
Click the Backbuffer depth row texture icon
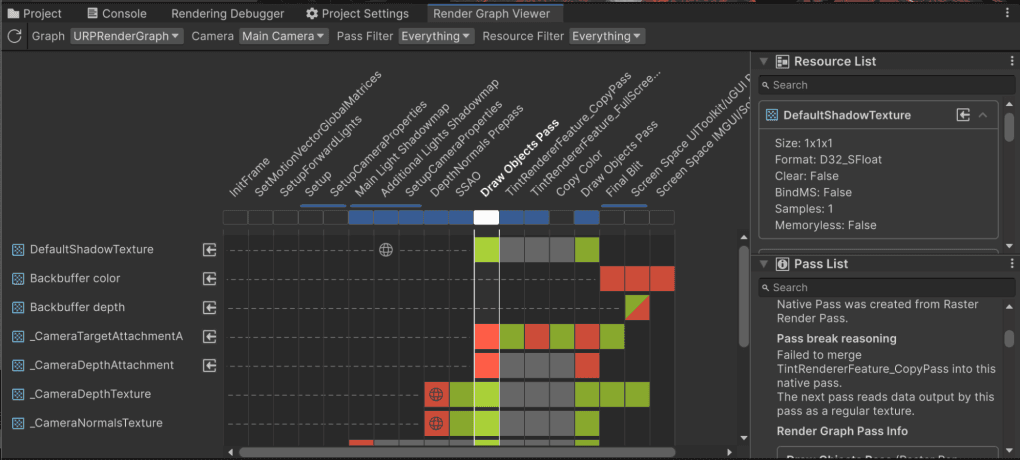click(x=18, y=307)
